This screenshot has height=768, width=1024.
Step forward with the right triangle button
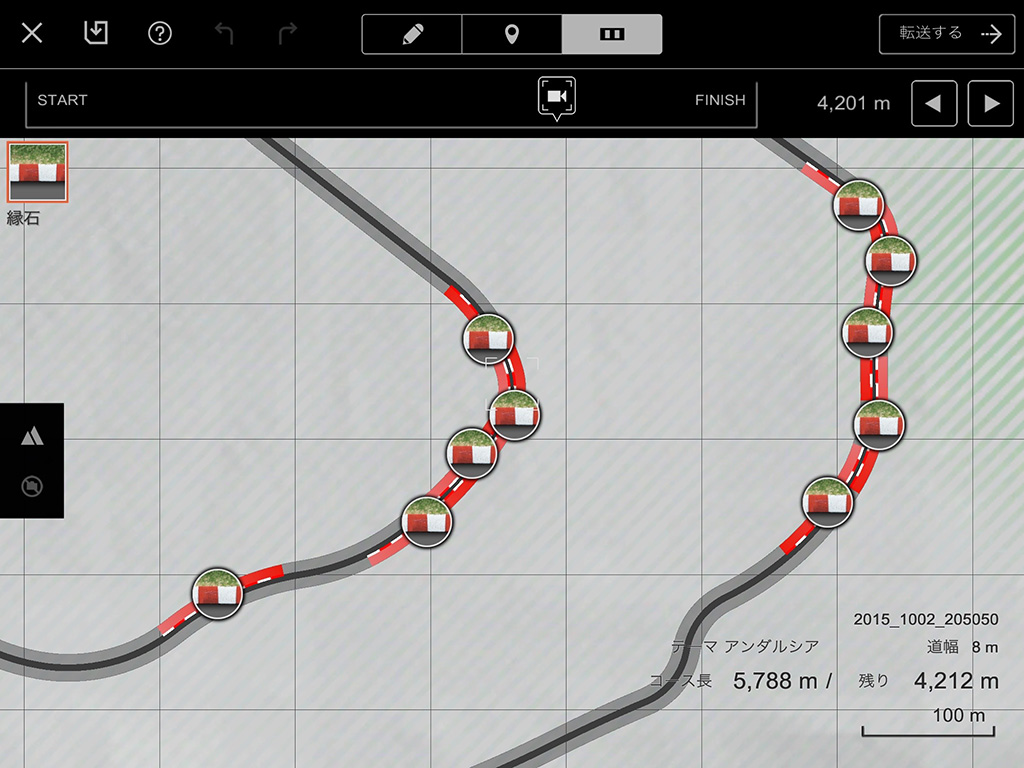click(x=990, y=103)
